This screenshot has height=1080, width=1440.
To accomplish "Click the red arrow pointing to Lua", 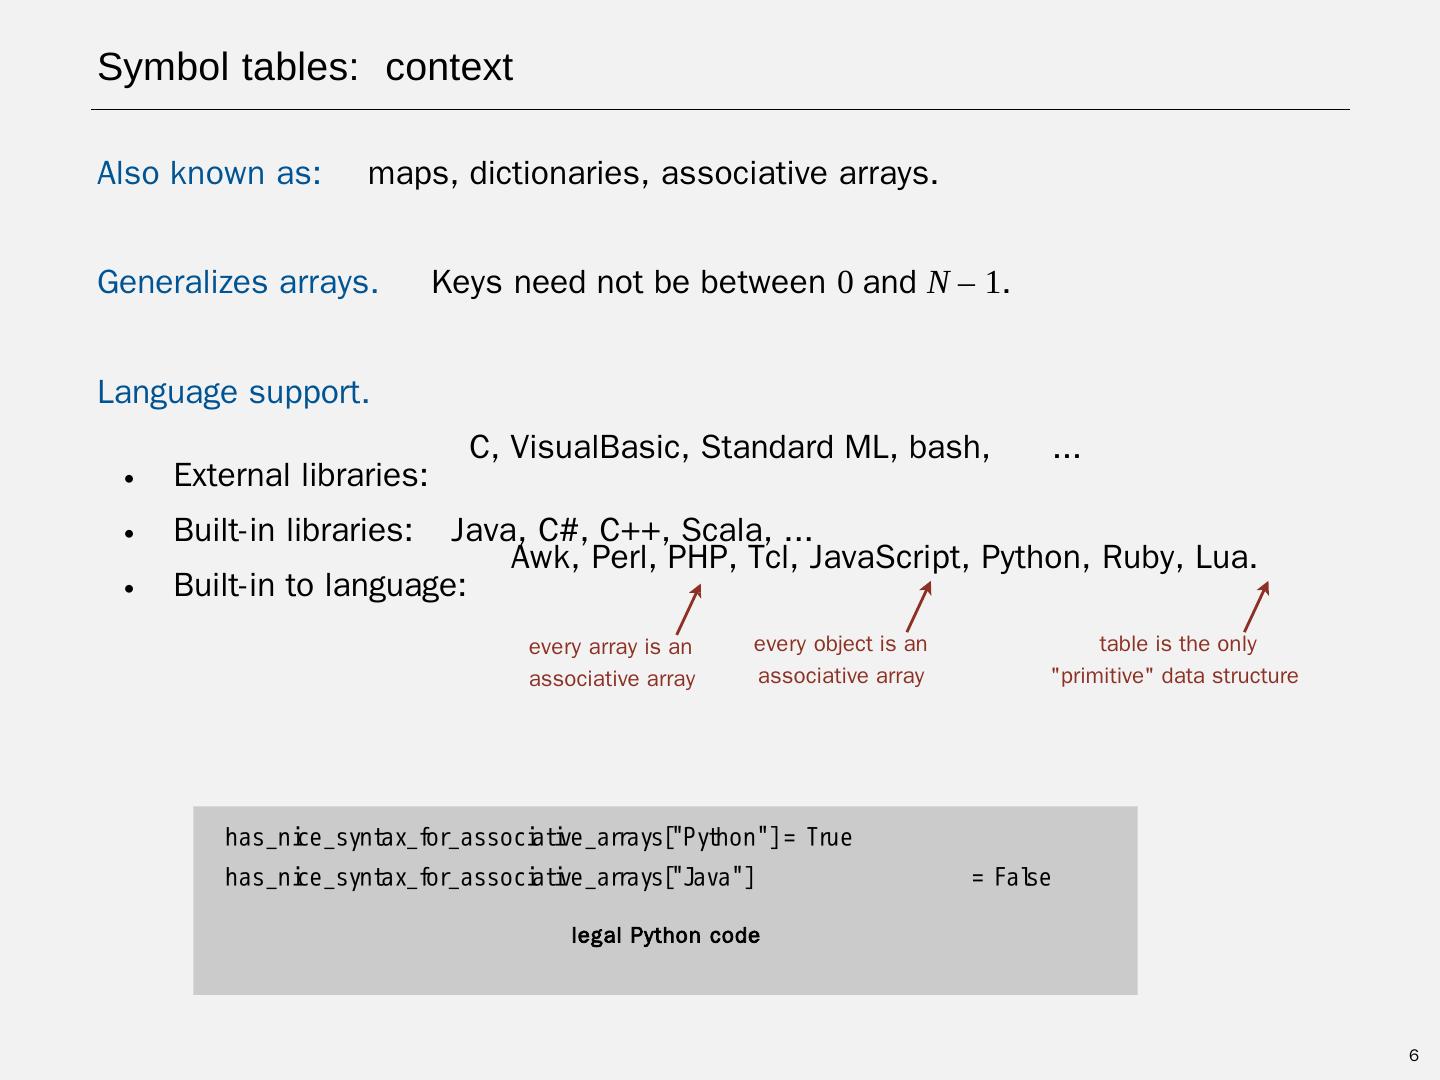I will pos(1257,606).
